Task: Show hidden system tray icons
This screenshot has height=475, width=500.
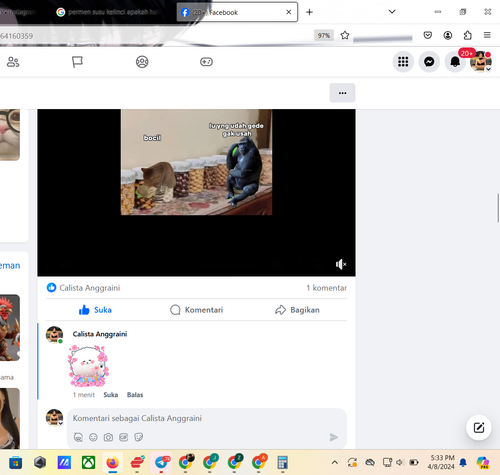Action: tap(335, 462)
